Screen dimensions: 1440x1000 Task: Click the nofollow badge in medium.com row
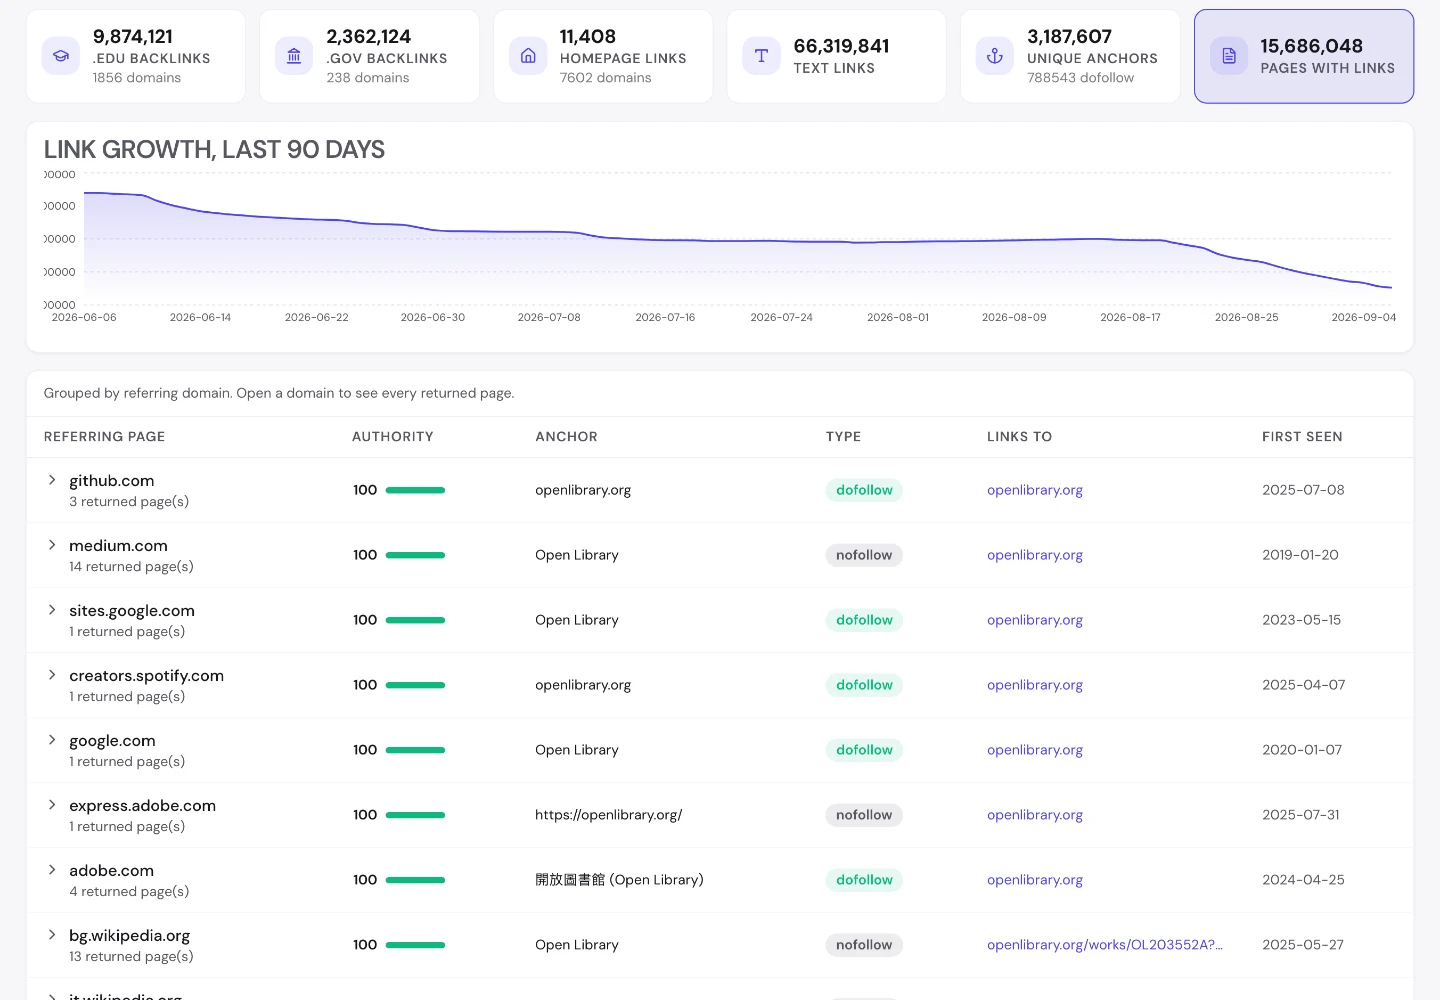[x=864, y=555]
